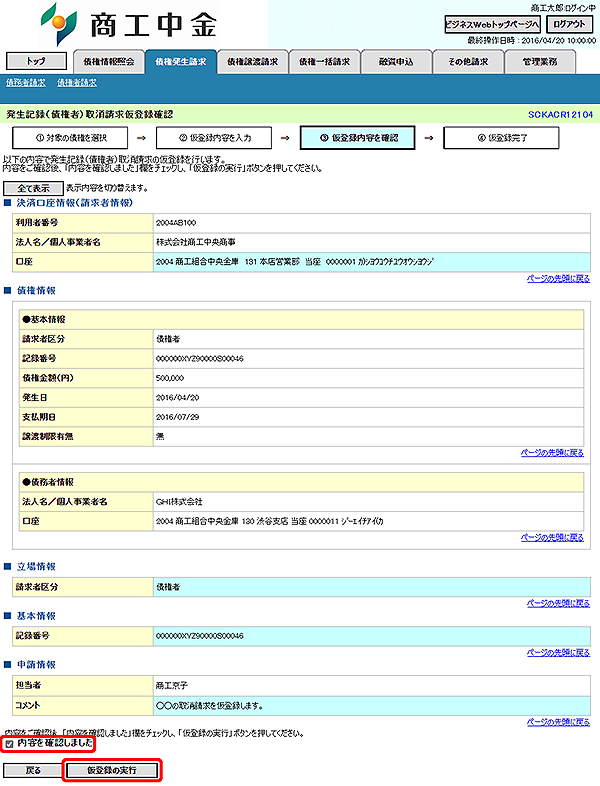Click the 商工中金 logo icon
This screenshot has height=786, width=600.
[59, 24]
